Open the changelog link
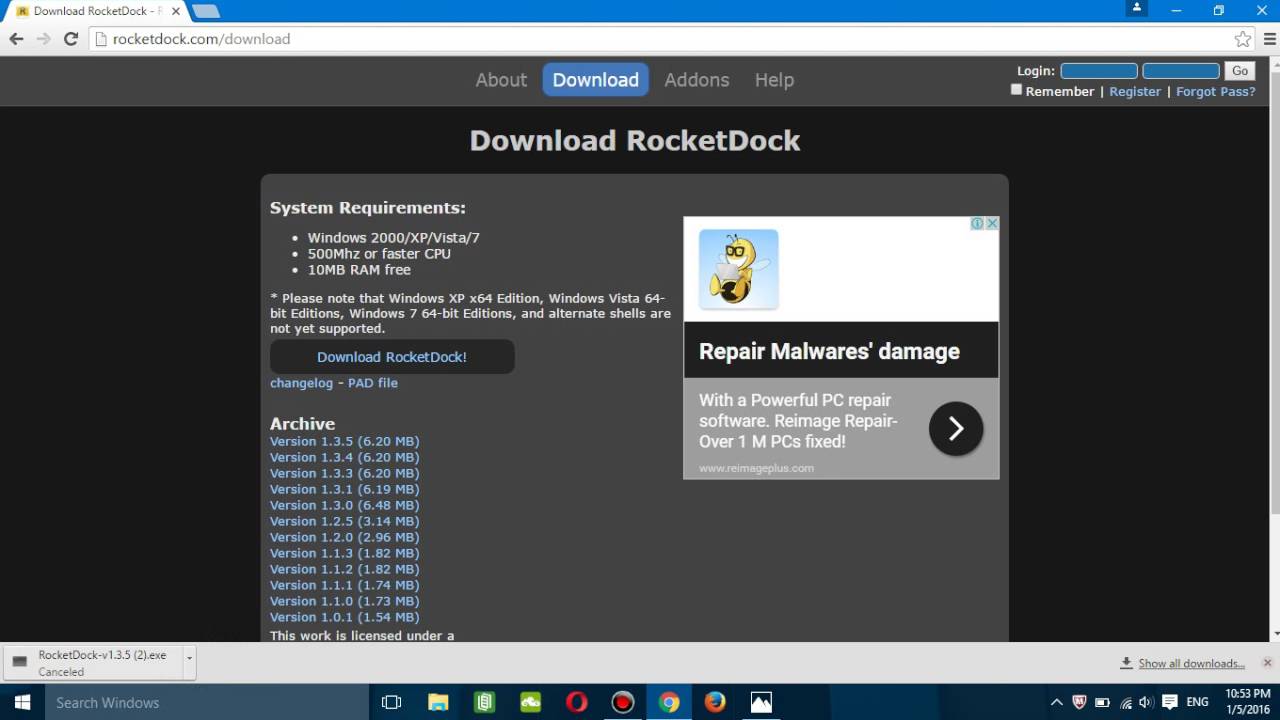 coord(301,383)
